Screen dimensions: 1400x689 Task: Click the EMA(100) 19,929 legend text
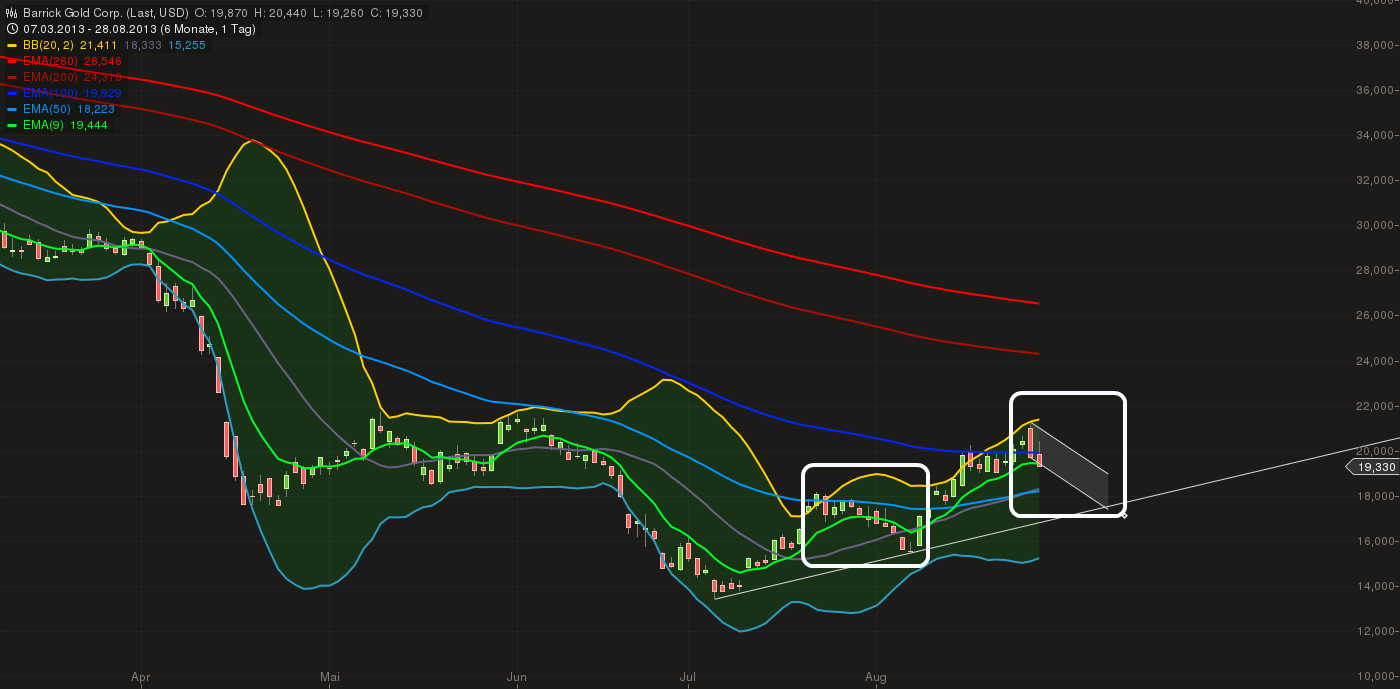[72, 93]
